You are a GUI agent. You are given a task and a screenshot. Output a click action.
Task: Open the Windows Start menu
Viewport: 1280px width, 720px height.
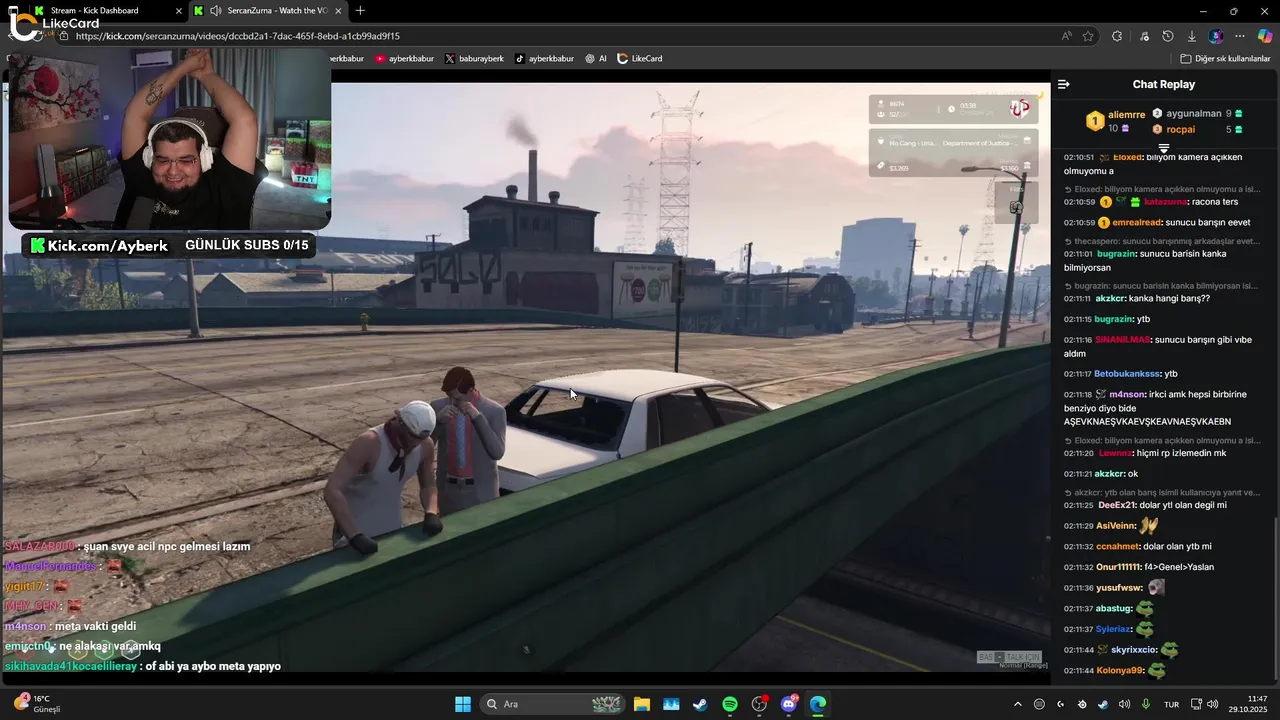(463, 704)
